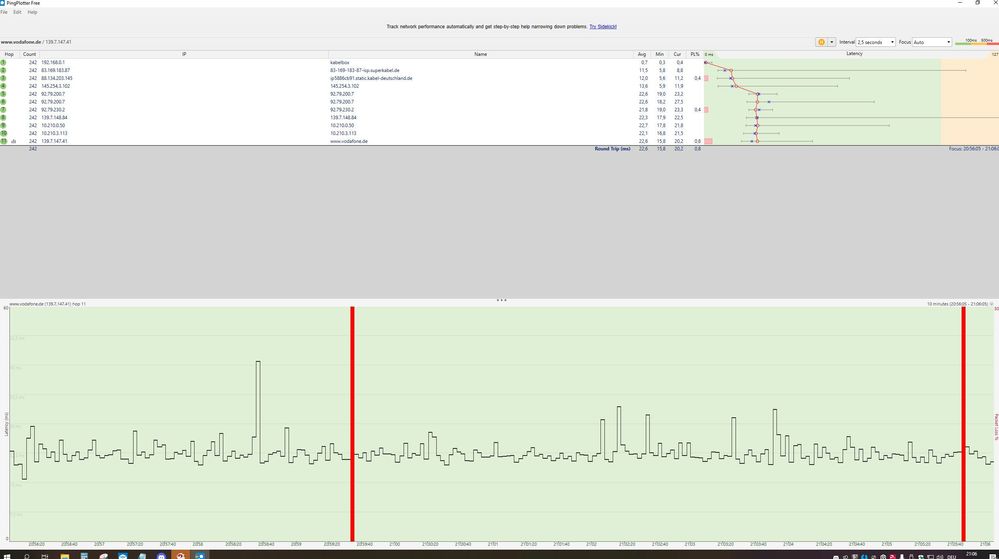Image resolution: width=999 pixels, height=559 pixels.
Task: Click the Name column header
Action: [480, 54]
